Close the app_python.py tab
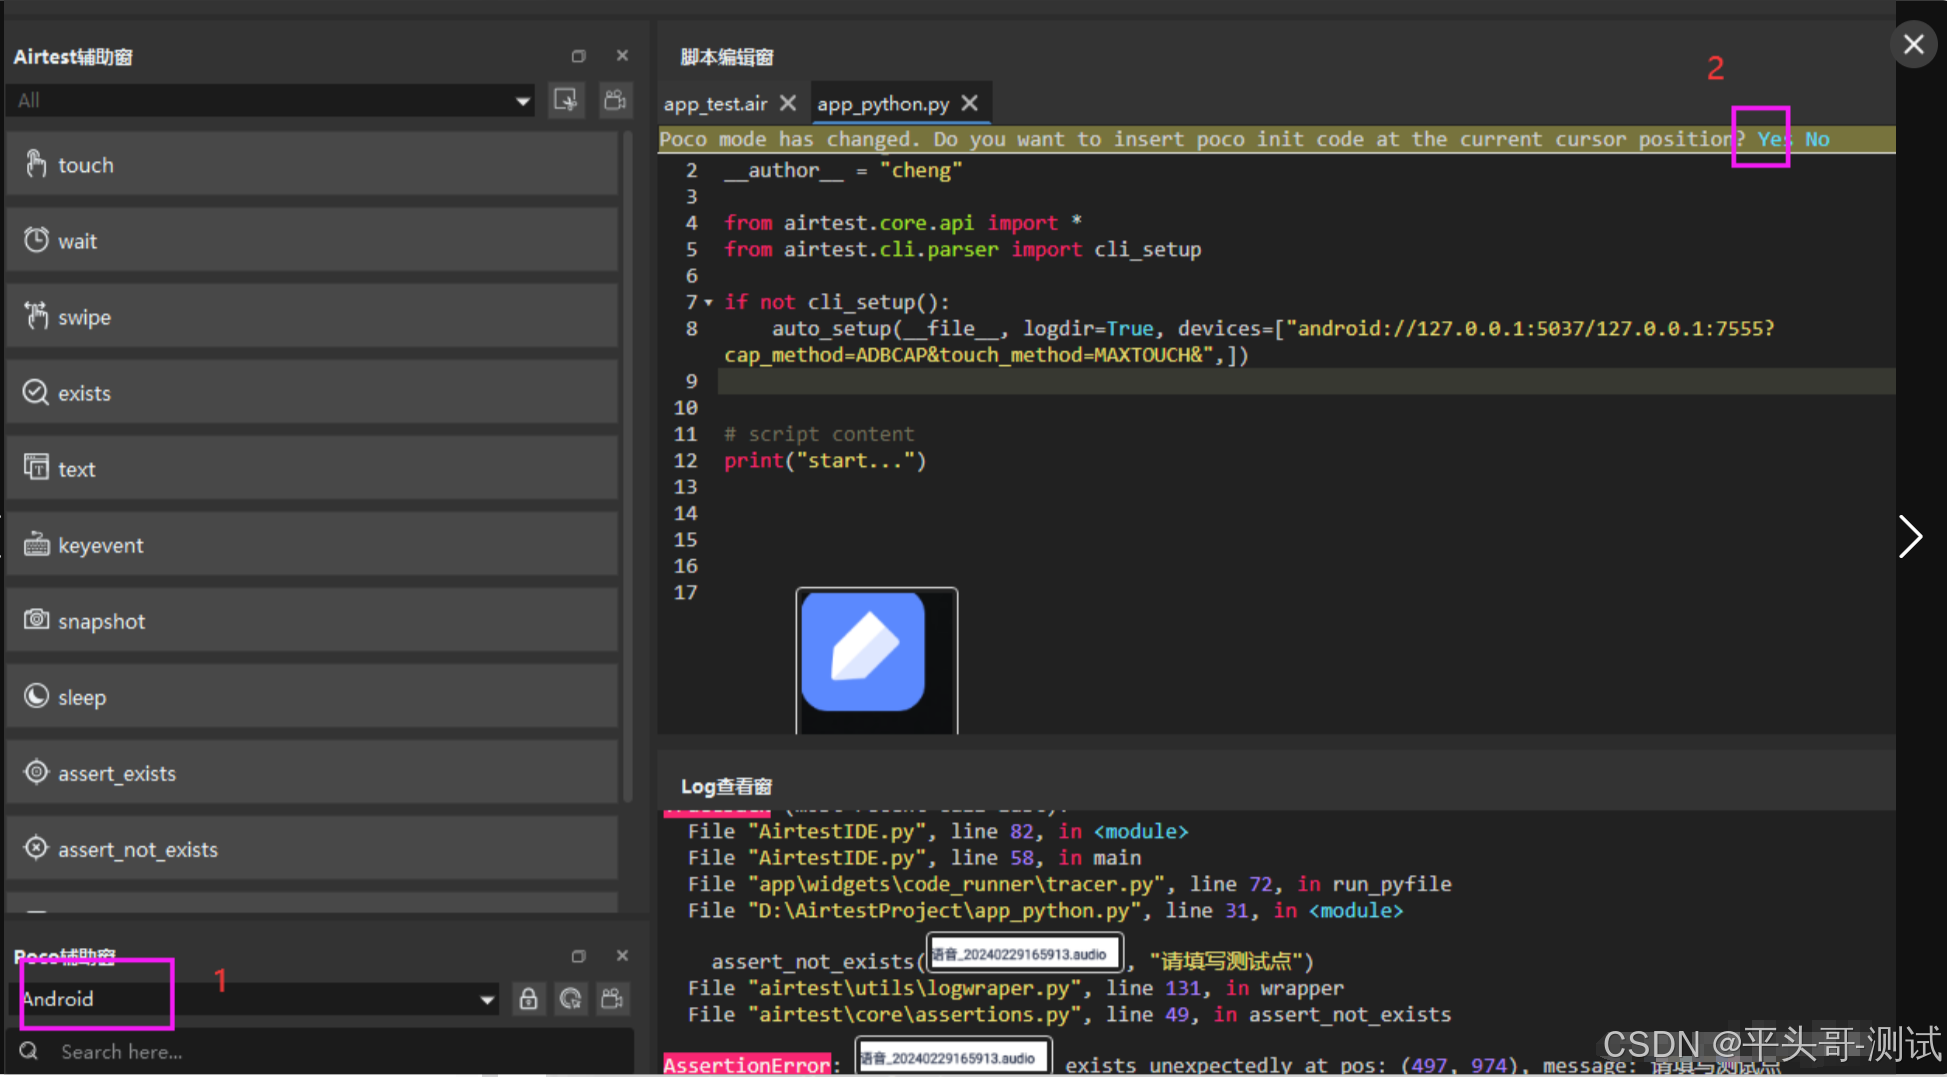 click(x=969, y=103)
